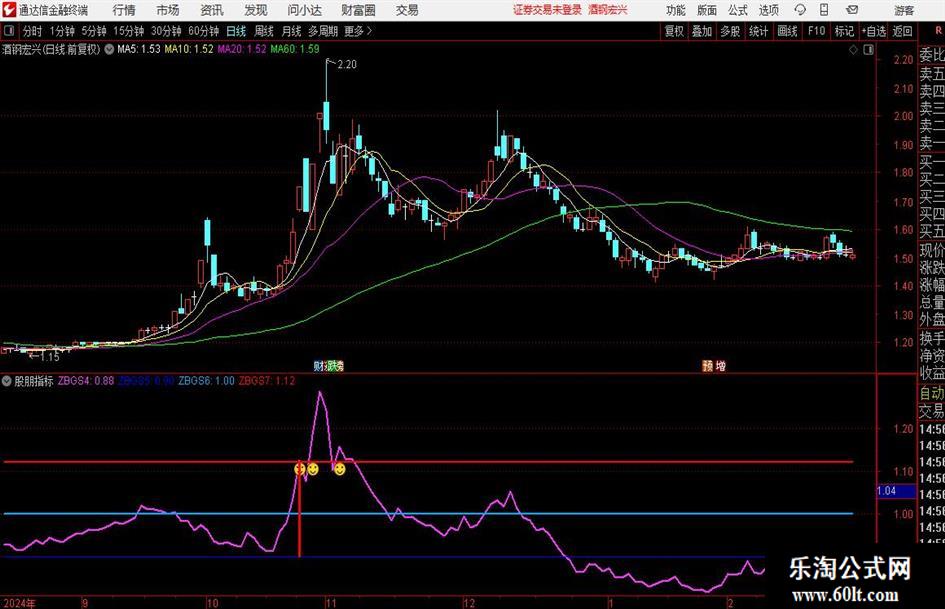The height and width of the screenshot is (609, 945).
Task: Click the 多股 toolbar button
Action: 730,31
